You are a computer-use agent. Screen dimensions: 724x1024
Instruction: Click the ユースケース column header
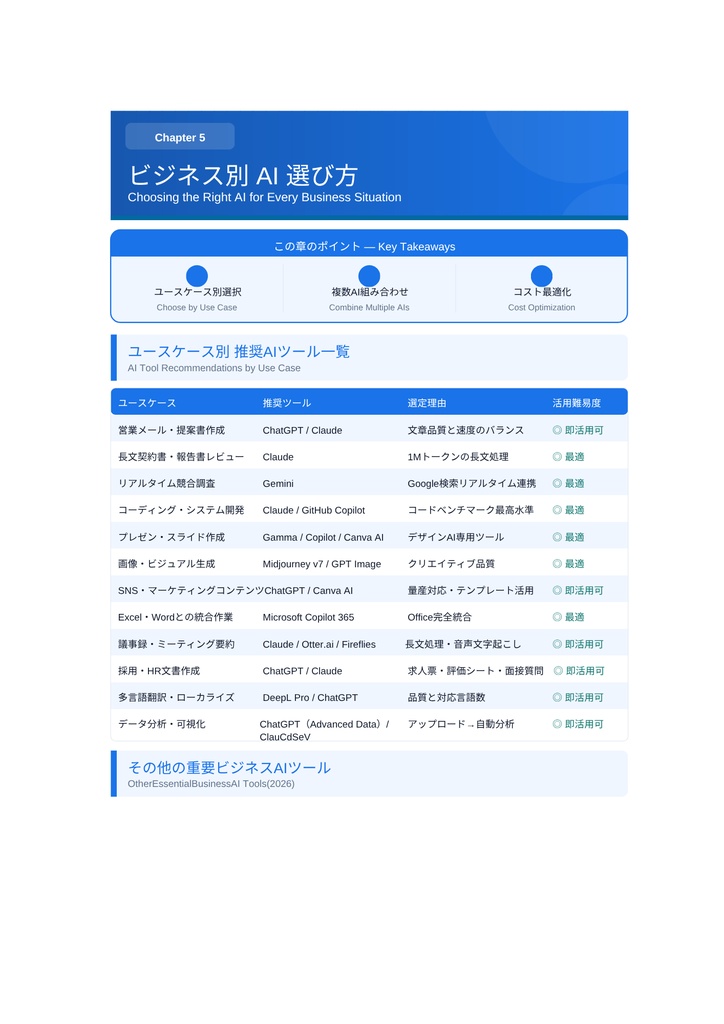[x=147, y=403]
